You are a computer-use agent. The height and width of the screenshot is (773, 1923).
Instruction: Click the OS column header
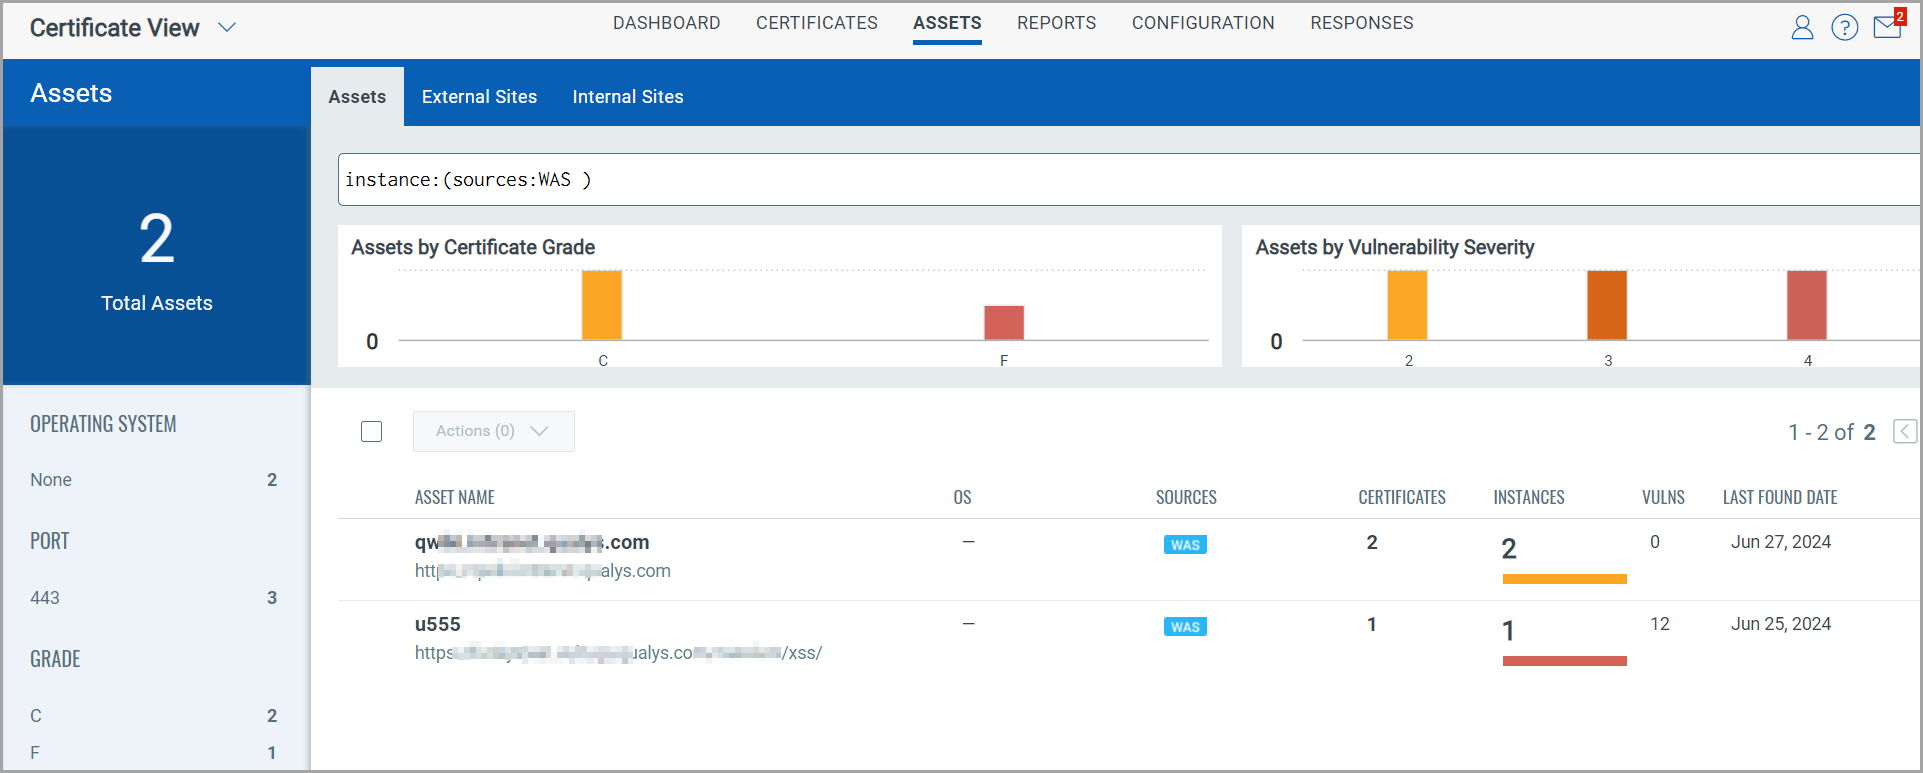coord(962,497)
